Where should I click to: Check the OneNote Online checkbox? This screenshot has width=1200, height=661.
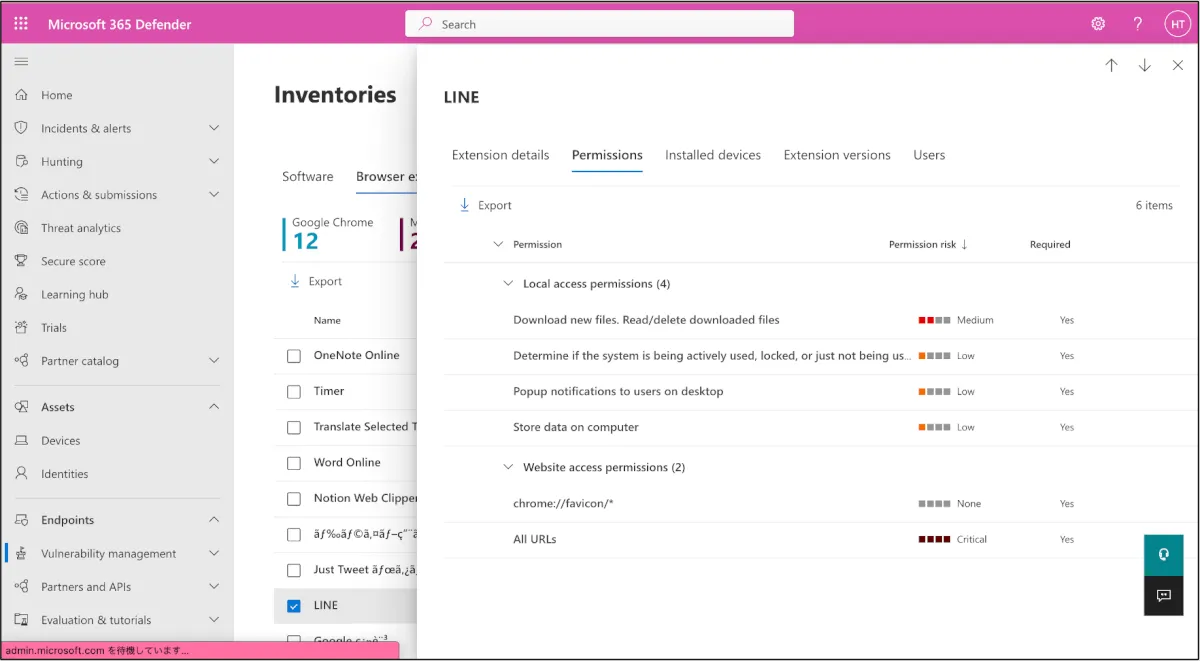click(294, 356)
